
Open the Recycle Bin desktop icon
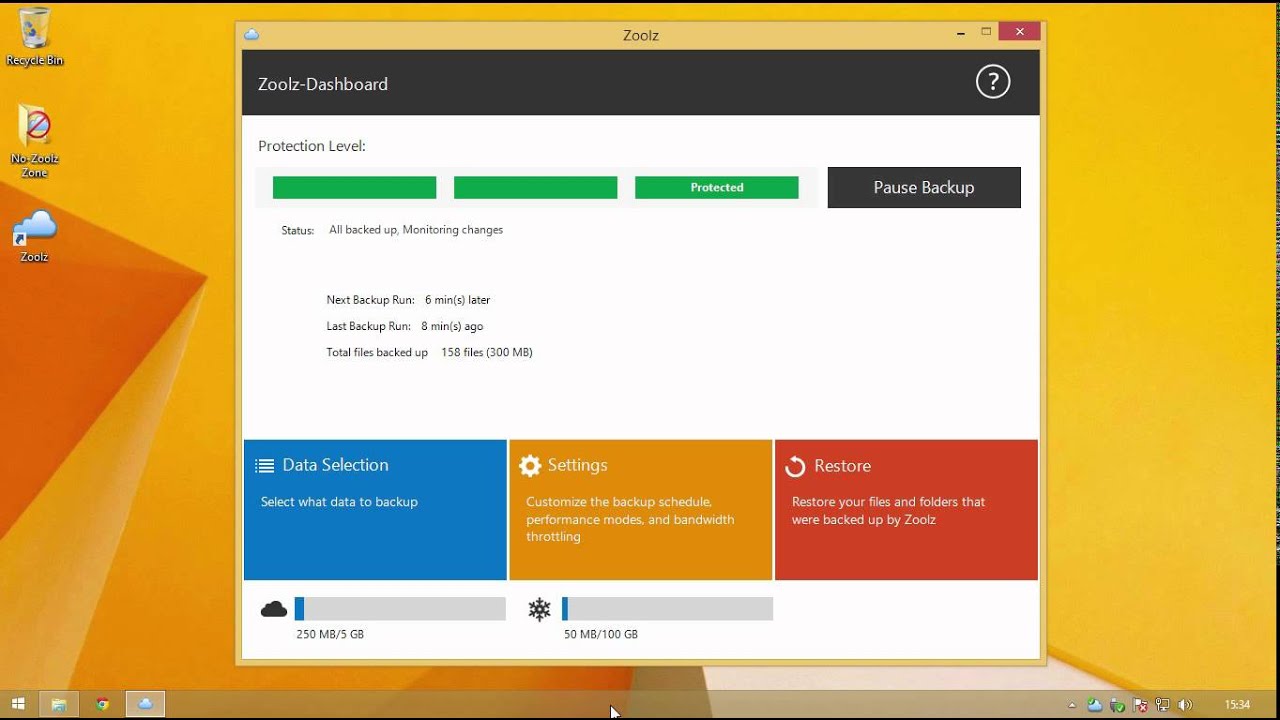tap(35, 37)
